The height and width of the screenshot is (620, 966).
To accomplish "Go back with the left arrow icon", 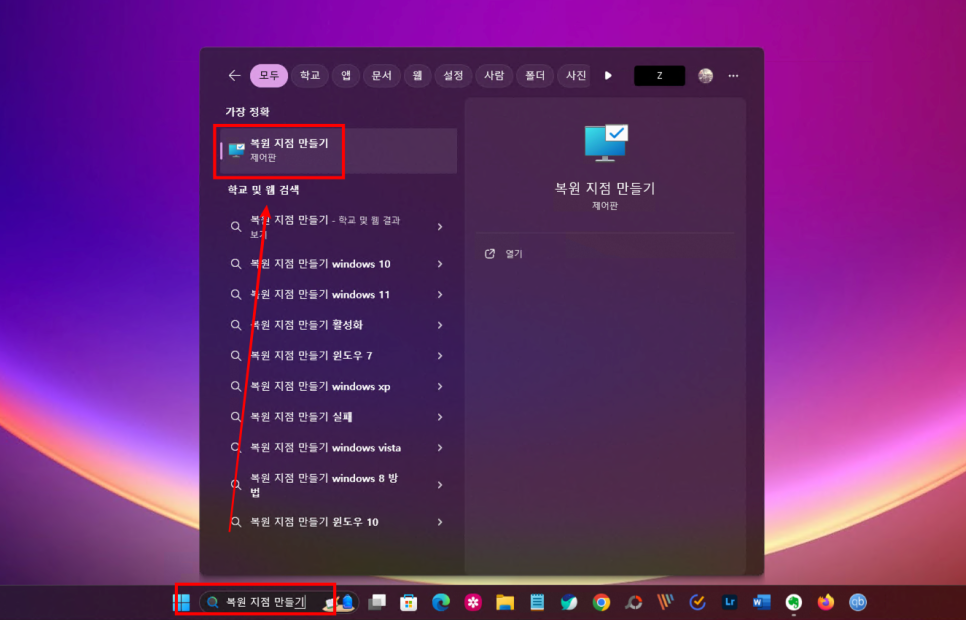I will [x=234, y=76].
